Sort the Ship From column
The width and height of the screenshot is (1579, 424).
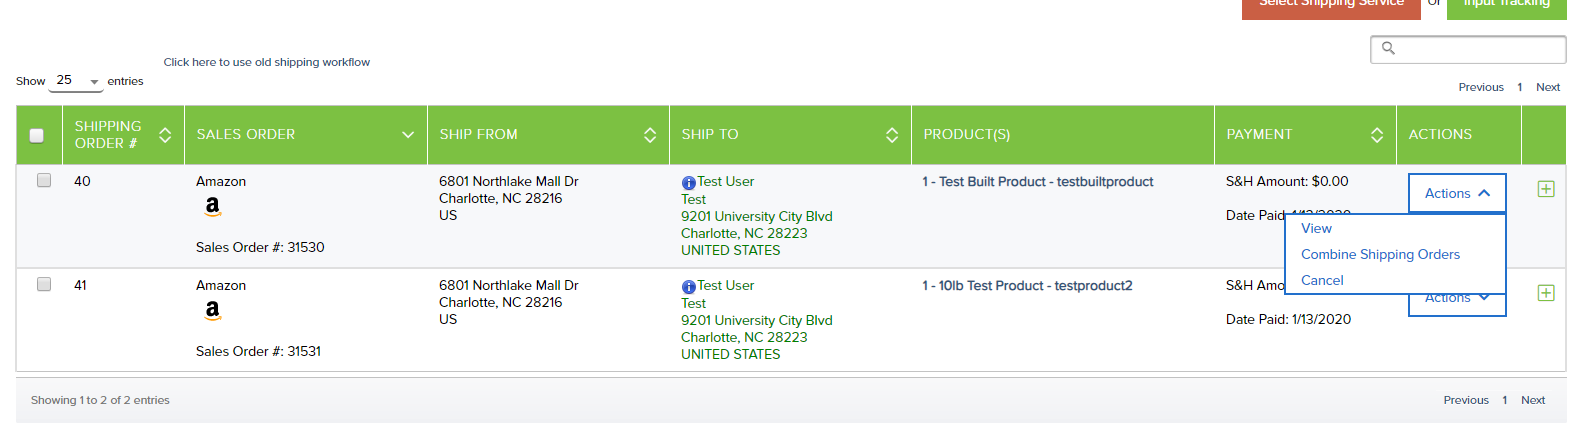650,135
